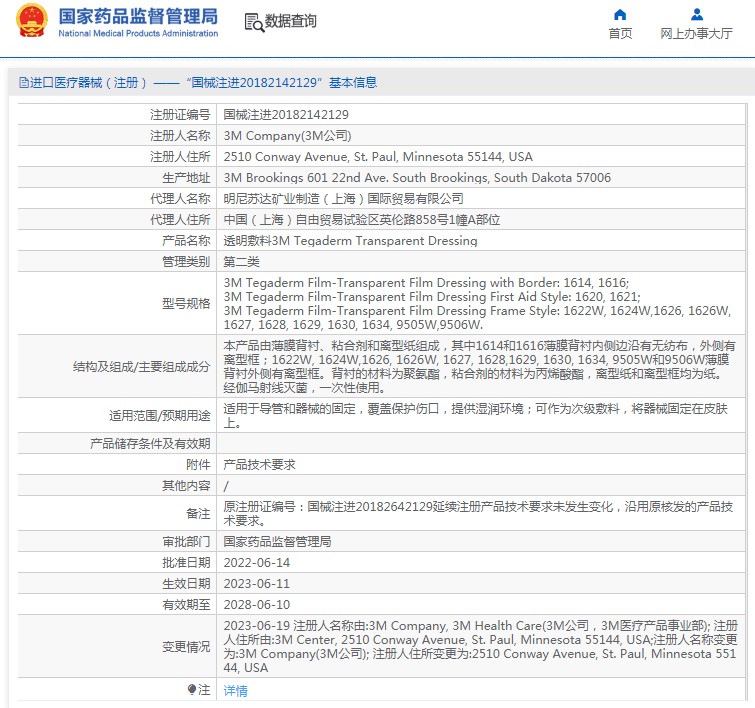Click the lightbulb icon beside 注
The image size is (755, 708).
(192, 690)
